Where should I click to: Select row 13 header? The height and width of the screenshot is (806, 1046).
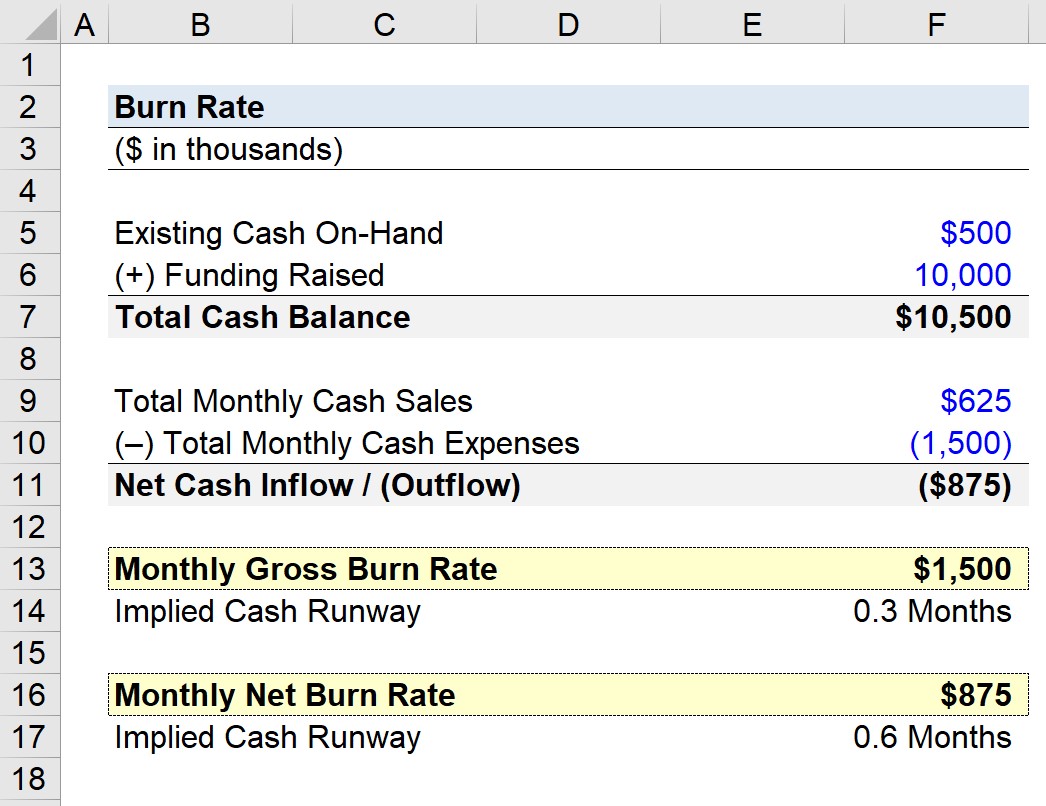pos(30,569)
